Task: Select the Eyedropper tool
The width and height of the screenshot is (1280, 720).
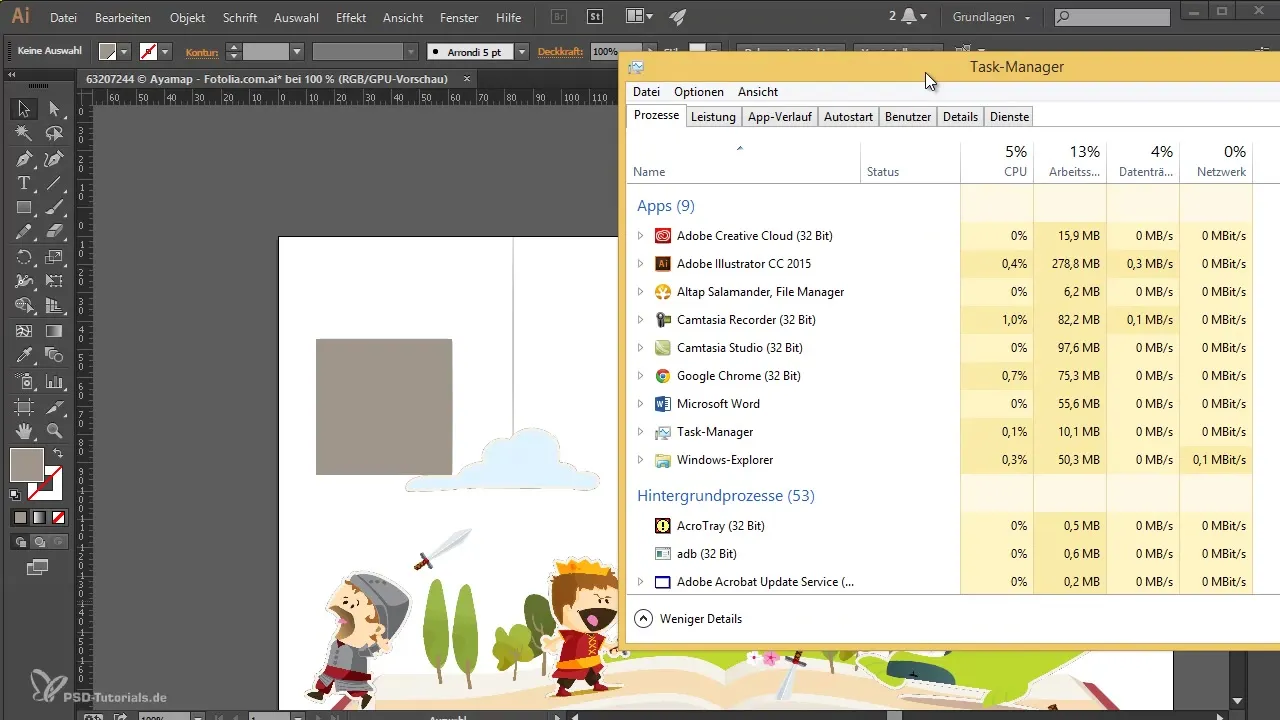Action: coord(24,356)
